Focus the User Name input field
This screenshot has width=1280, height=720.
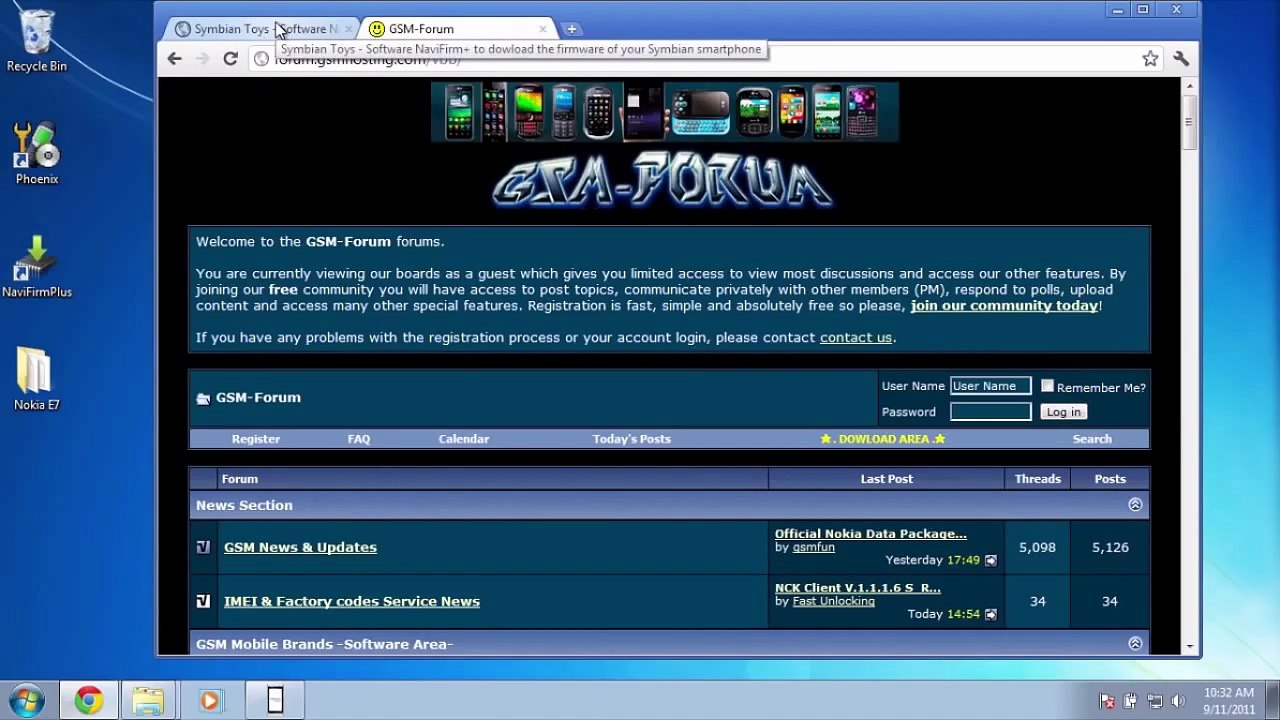990,386
